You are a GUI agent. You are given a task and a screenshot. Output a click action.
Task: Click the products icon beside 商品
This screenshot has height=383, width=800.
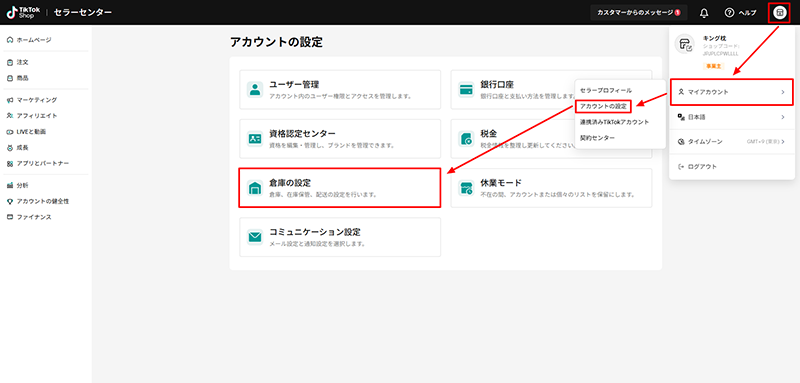[x=10, y=78]
